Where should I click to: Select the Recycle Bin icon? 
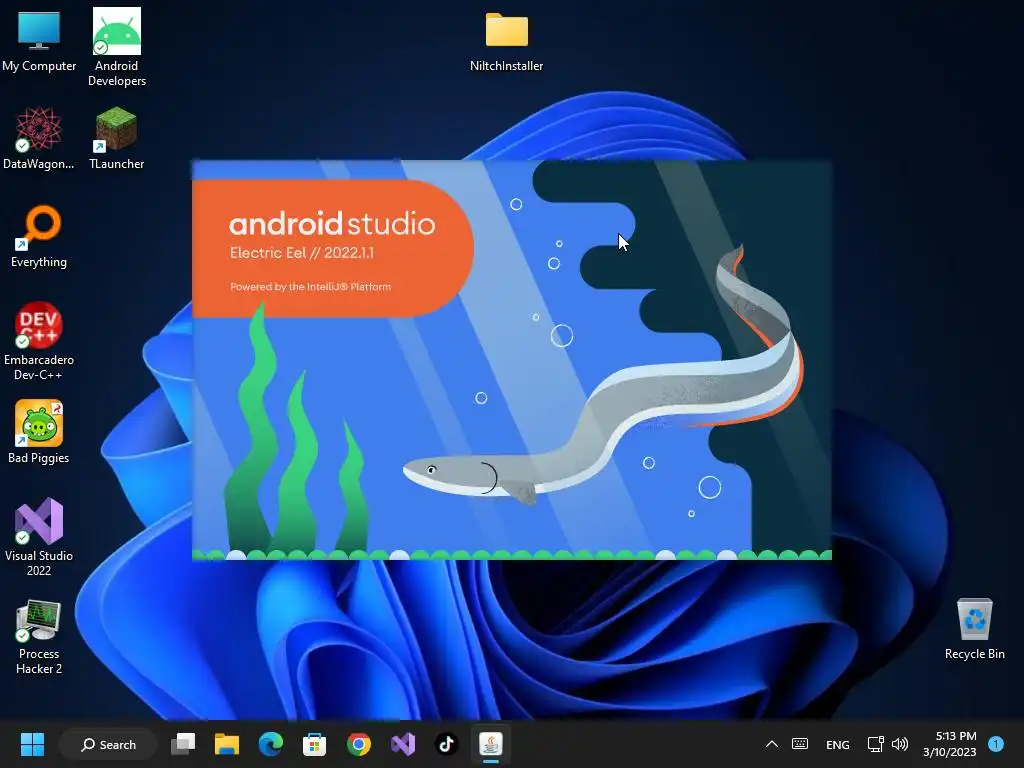coord(974,630)
